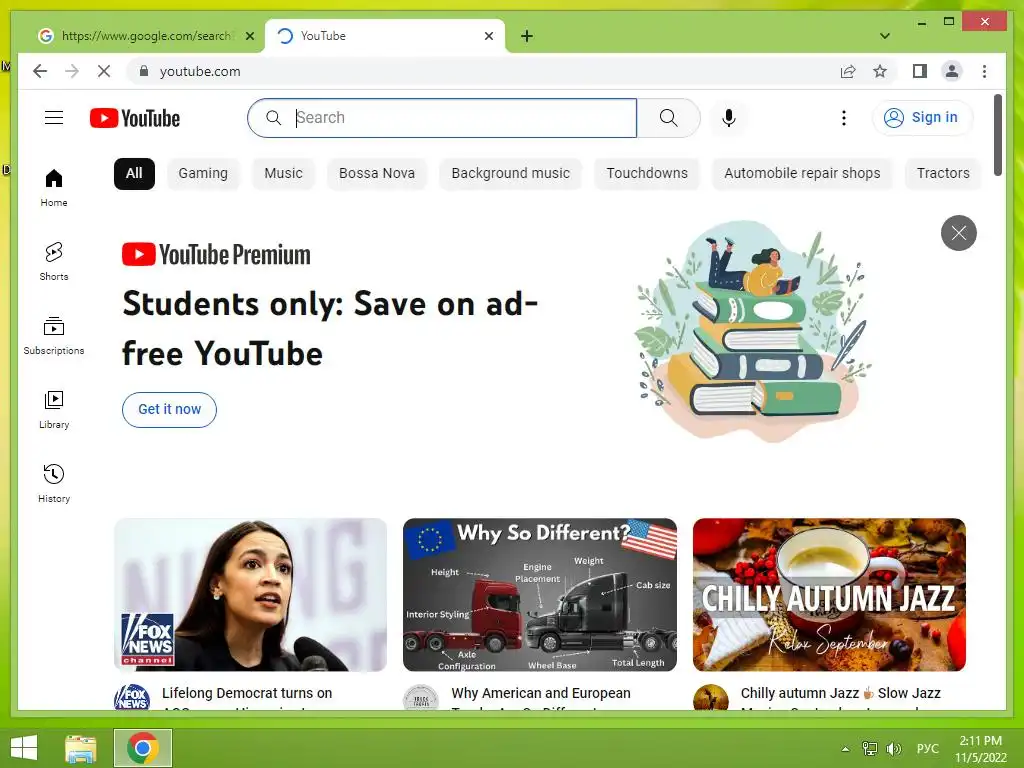Select the Music filter chip
Screen dimensions: 1024x768
pyautogui.click(x=283, y=174)
